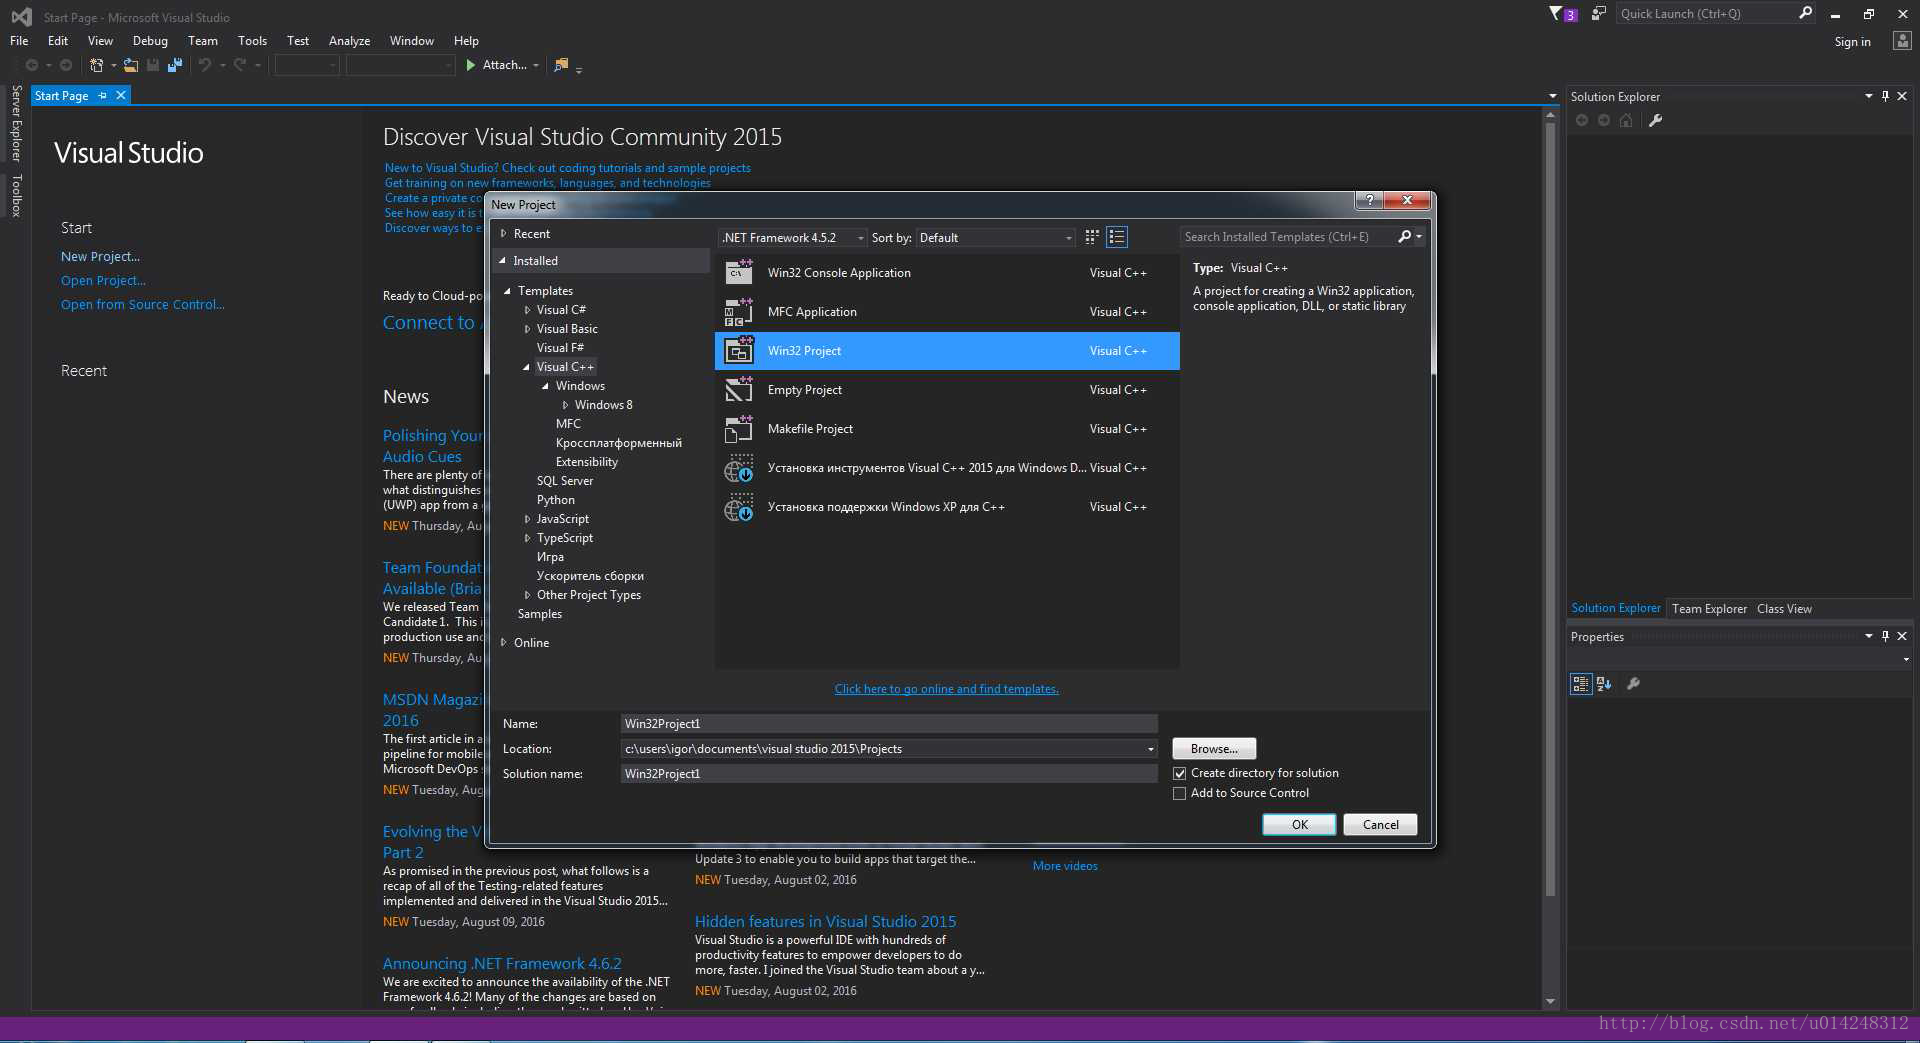Select the MFC tree item
The width and height of the screenshot is (1920, 1043).
568,424
